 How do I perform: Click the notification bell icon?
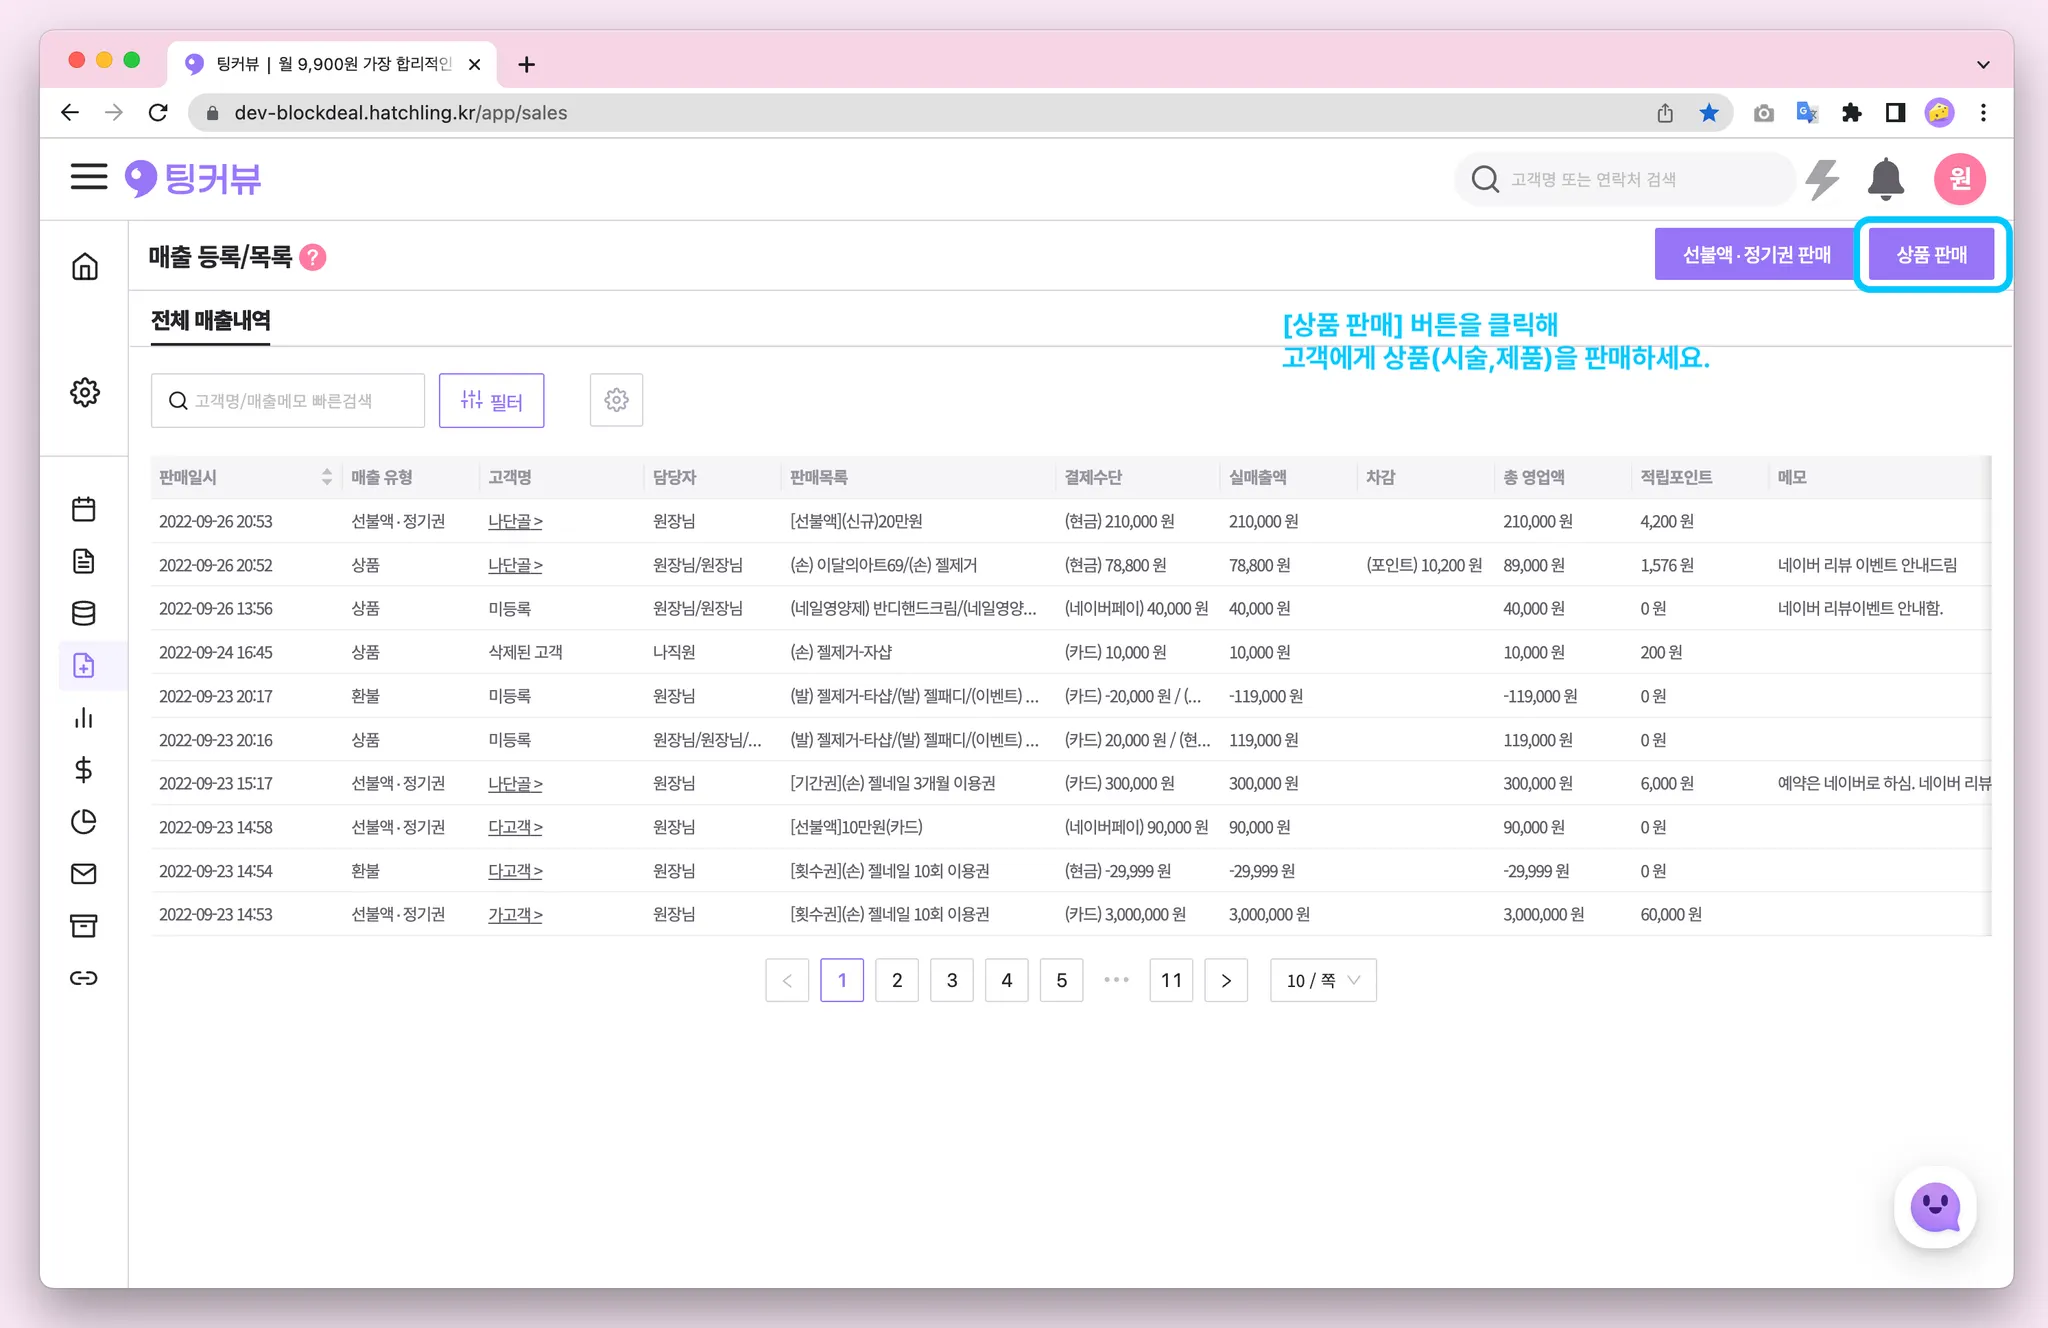point(1885,179)
